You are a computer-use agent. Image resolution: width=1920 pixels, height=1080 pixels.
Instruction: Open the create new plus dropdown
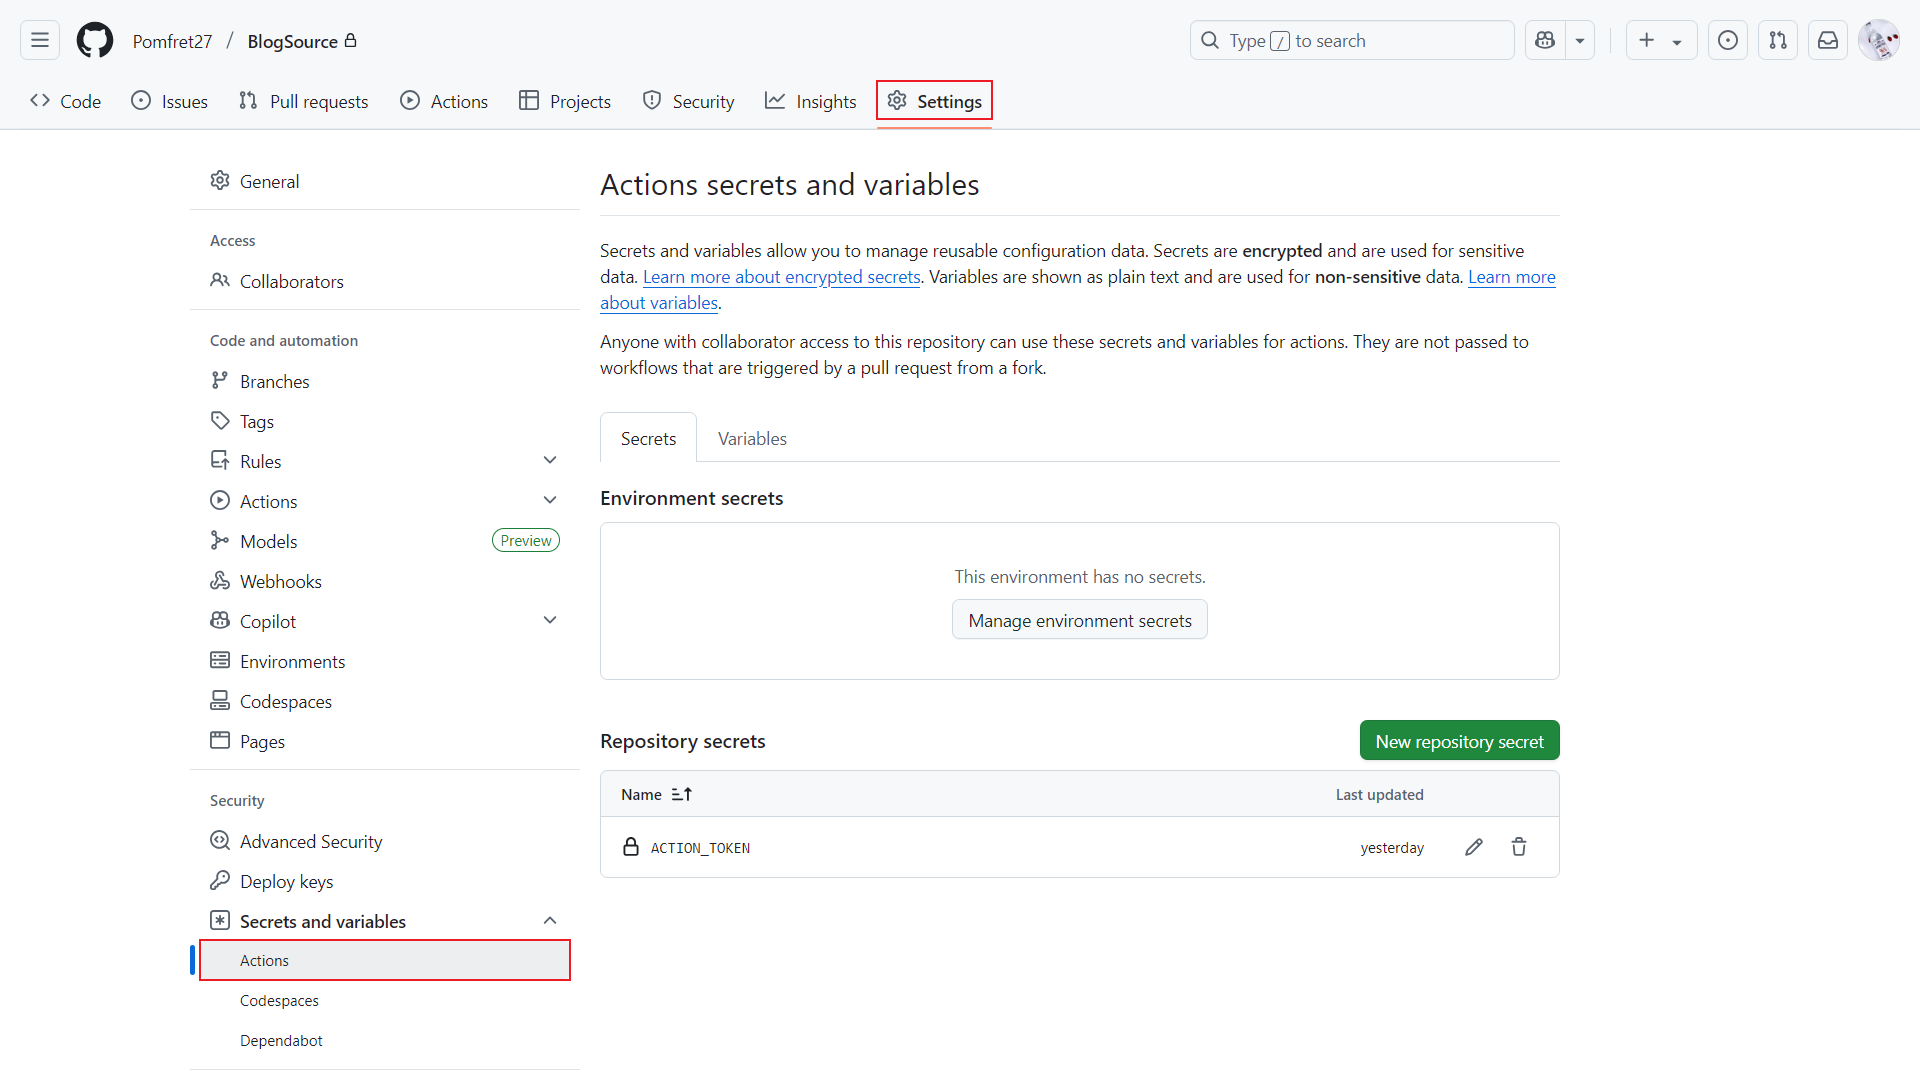pos(1661,41)
